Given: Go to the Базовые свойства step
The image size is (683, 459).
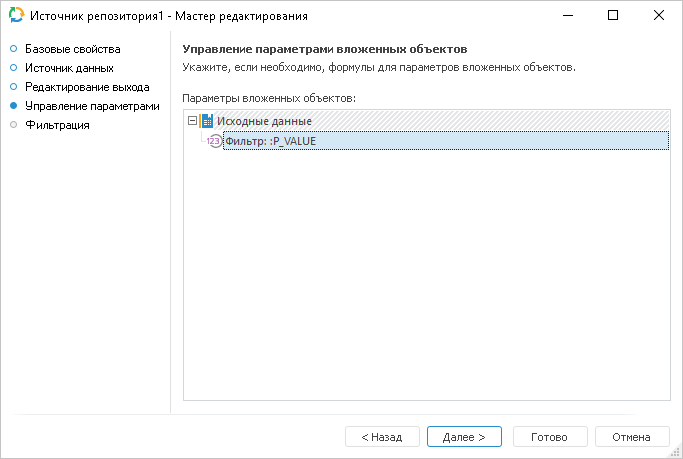Looking at the screenshot, I should pyautogui.click(x=72, y=49).
